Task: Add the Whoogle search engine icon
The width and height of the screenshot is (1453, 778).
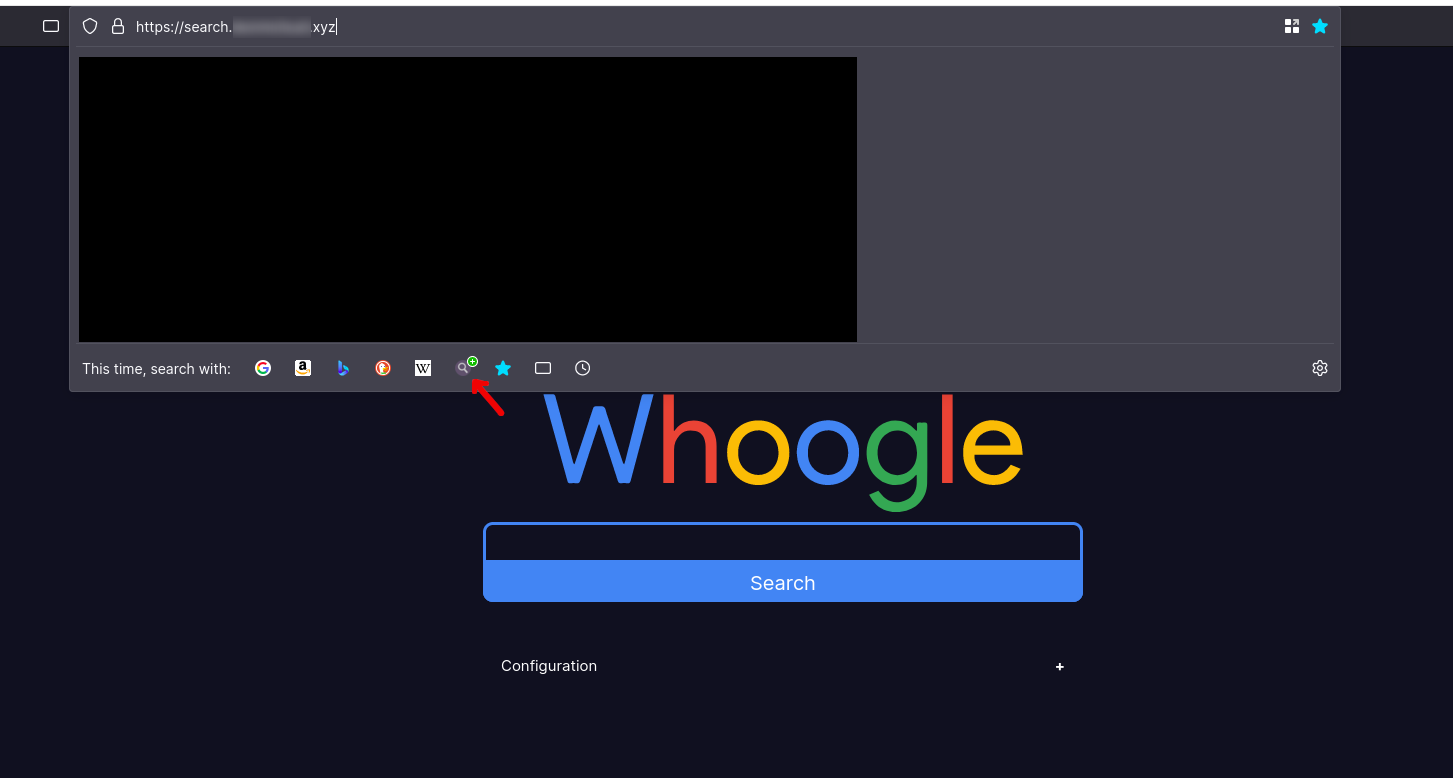Action: tap(465, 367)
